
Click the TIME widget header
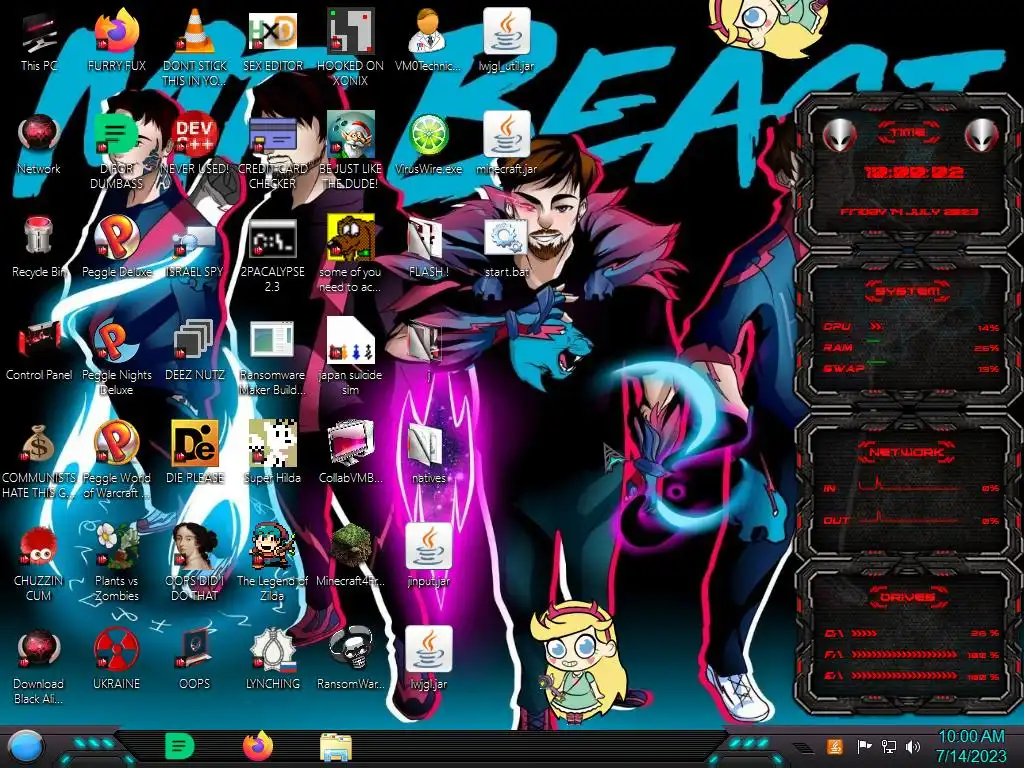(x=908, y=133)
